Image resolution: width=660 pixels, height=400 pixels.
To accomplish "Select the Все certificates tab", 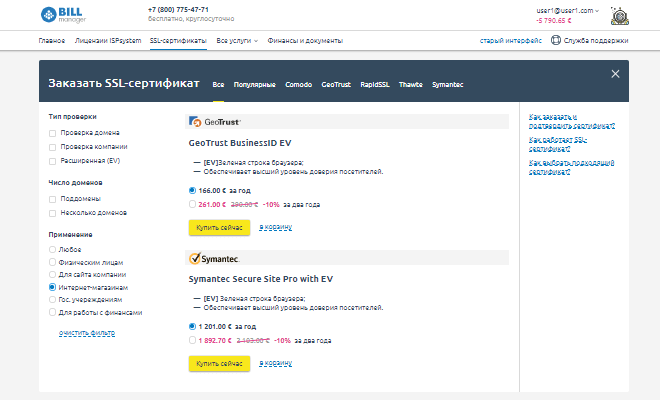I will 218,85.
